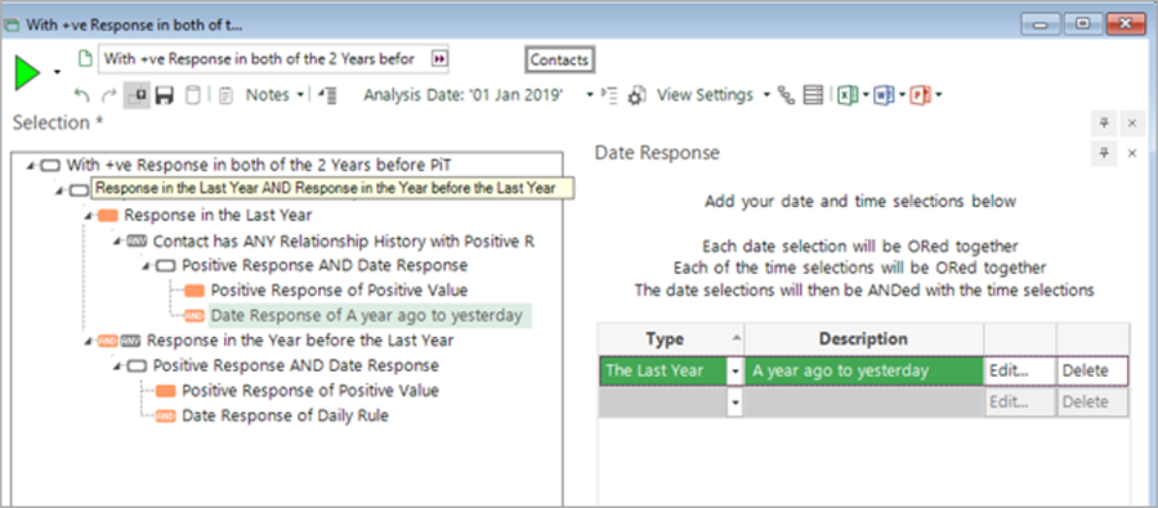The height and width of the screenshot is (508, 1158).
Task: Collapse the Response in the Last Year node
Action: pyautogui.click(x=88, y=216)
